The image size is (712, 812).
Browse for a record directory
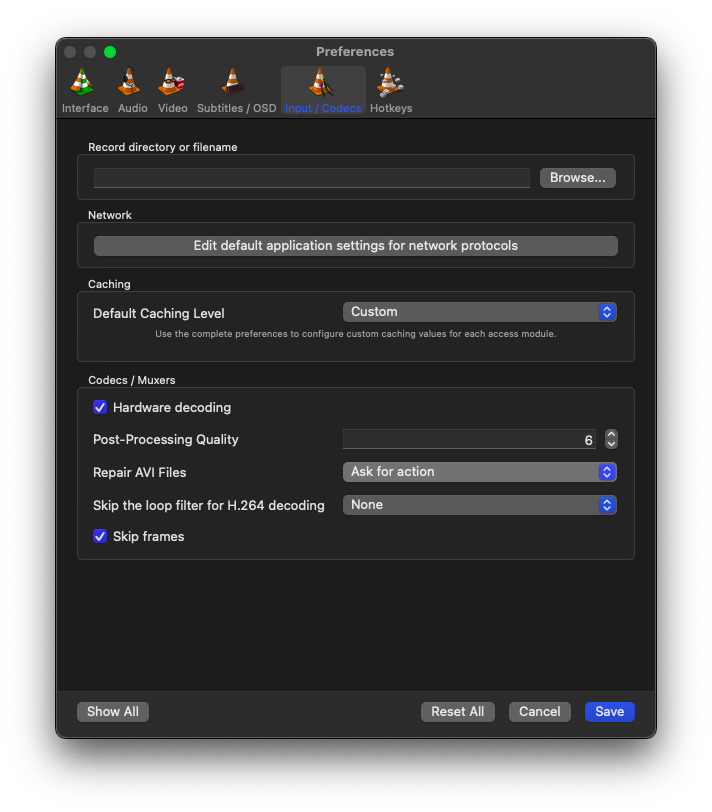[x=577, y=177]
